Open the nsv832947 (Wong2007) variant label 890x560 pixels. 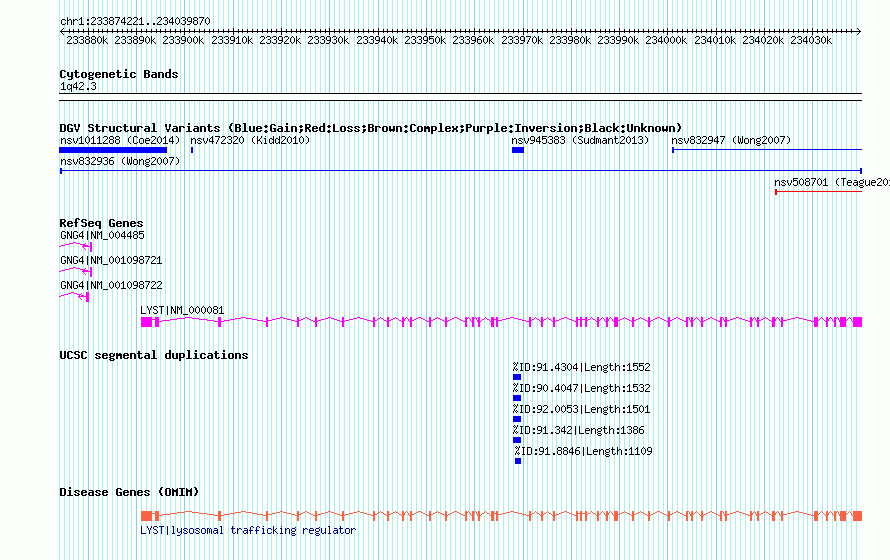pyautogui.click(x=731, y=140)
